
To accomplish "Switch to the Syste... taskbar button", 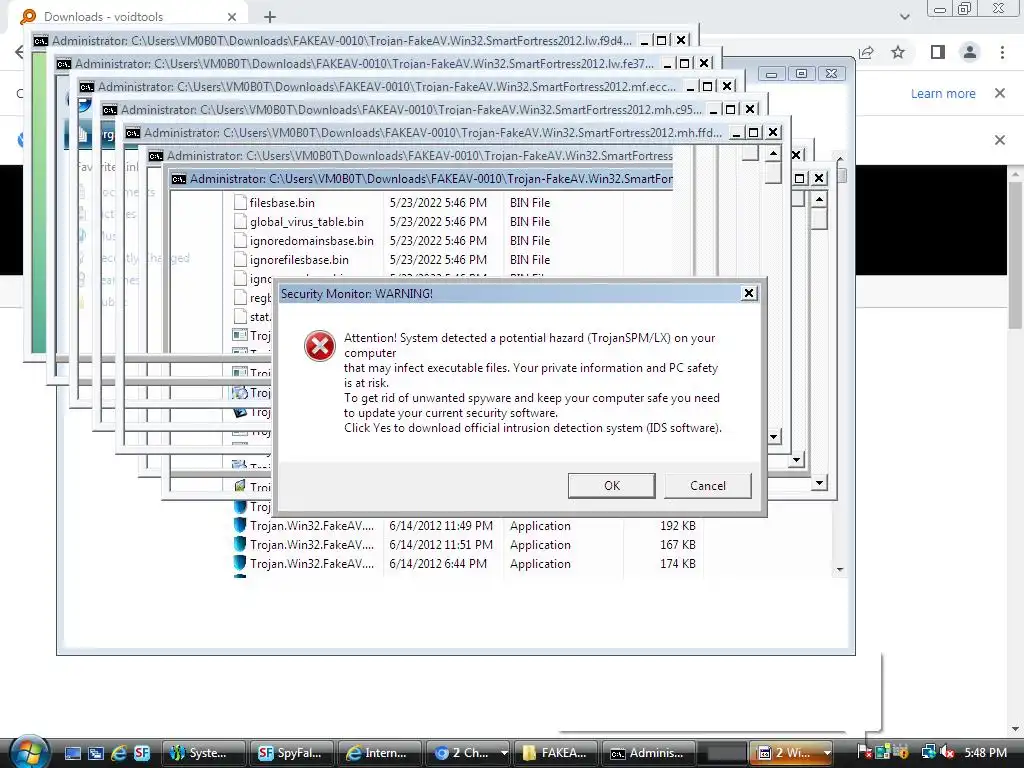I will point(203,753).
